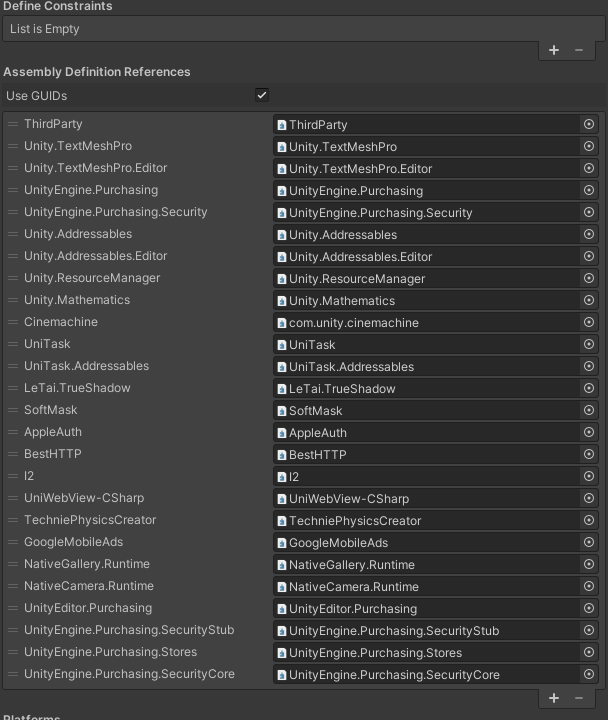This screenshot has width=608, height=720.
Task: Click the Use GUIDs label
Action: [37, 96]
